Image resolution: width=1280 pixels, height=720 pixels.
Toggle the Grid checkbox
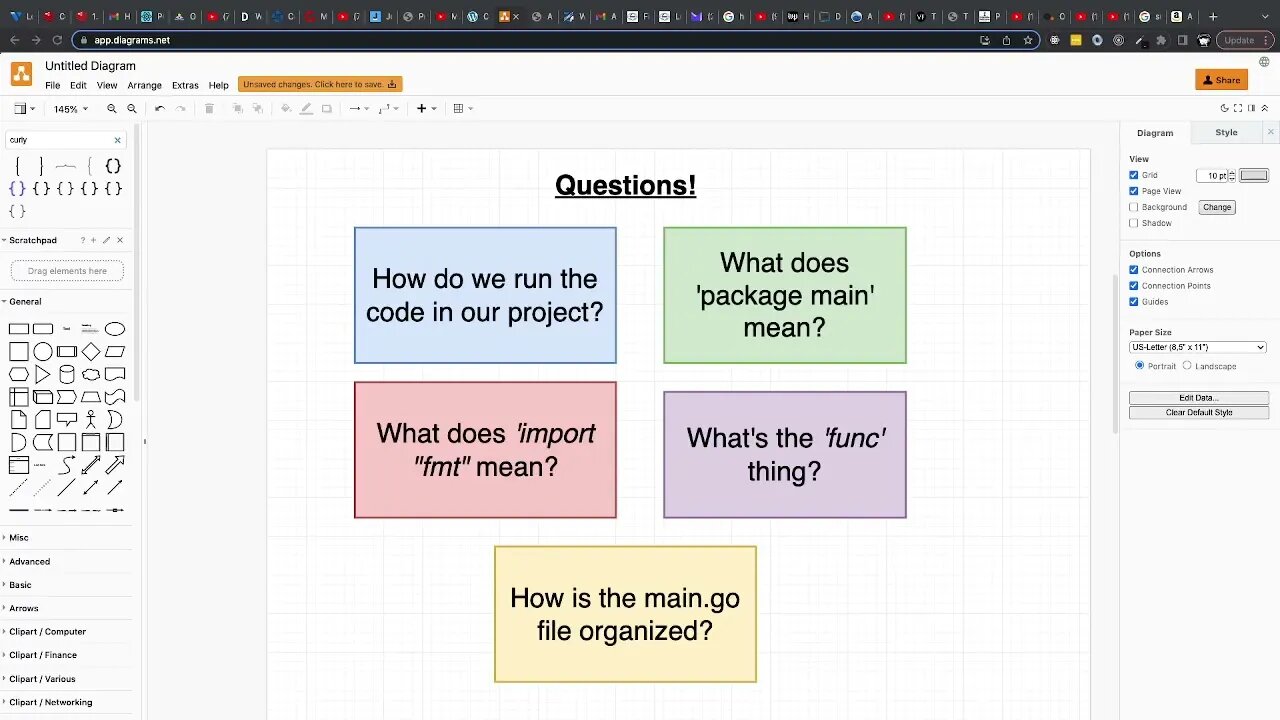(x=1134, y=175)
